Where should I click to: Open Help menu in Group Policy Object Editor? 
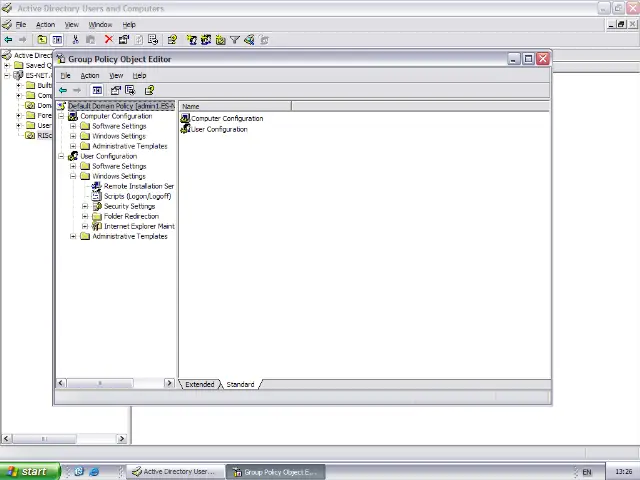(139, 76)
